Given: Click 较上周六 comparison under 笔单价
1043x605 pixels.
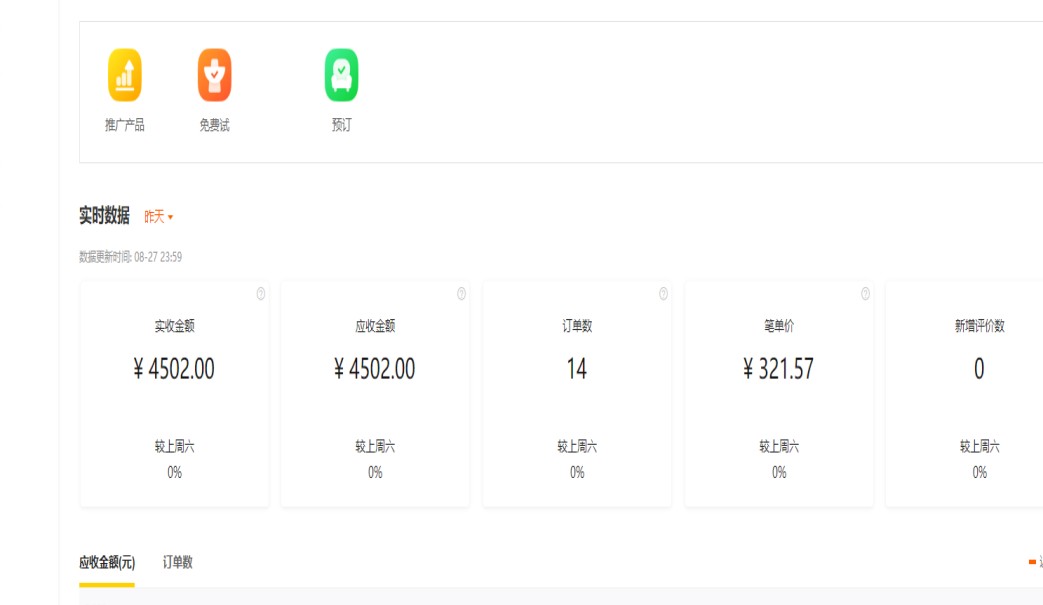Looking at the screenshot, I should click(x=778, y=447).
